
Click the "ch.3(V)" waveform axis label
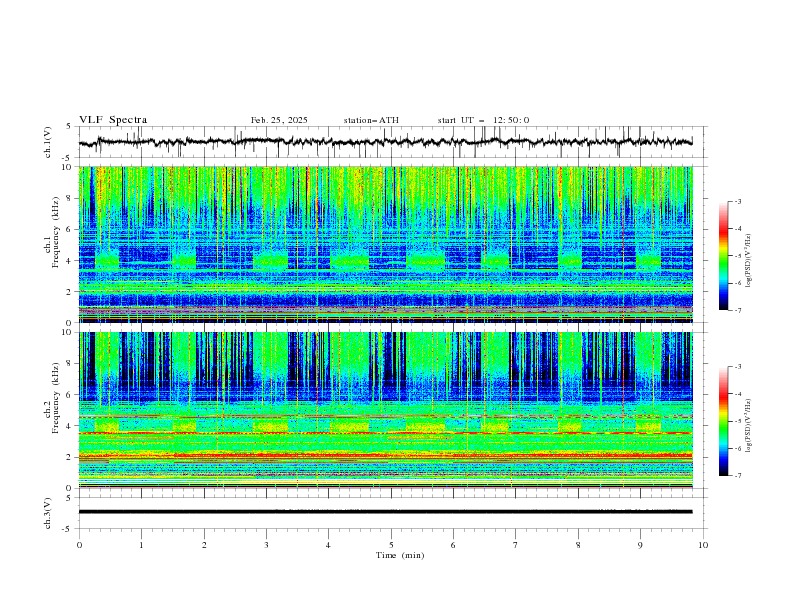pos(48,513)
